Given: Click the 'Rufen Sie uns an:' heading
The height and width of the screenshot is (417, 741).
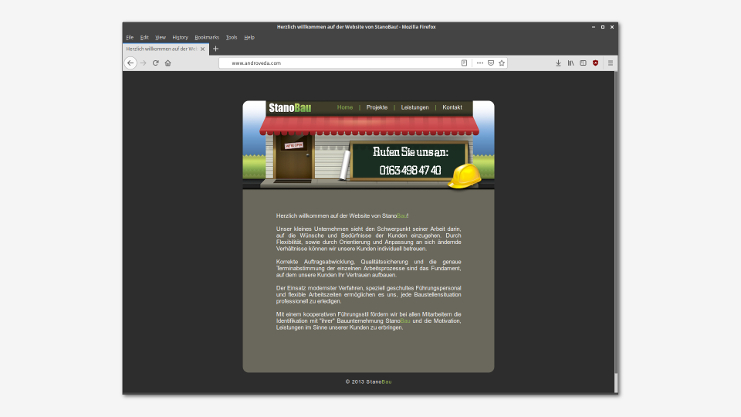Looking at the screenshot, I should tap(410, 152).
